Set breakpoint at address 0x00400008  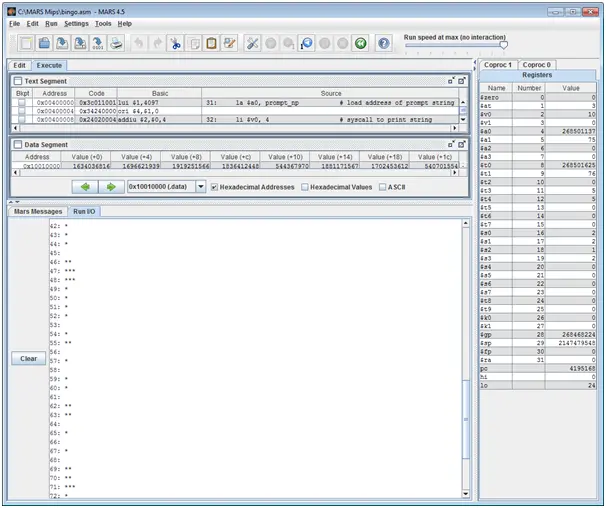point(22,119)
